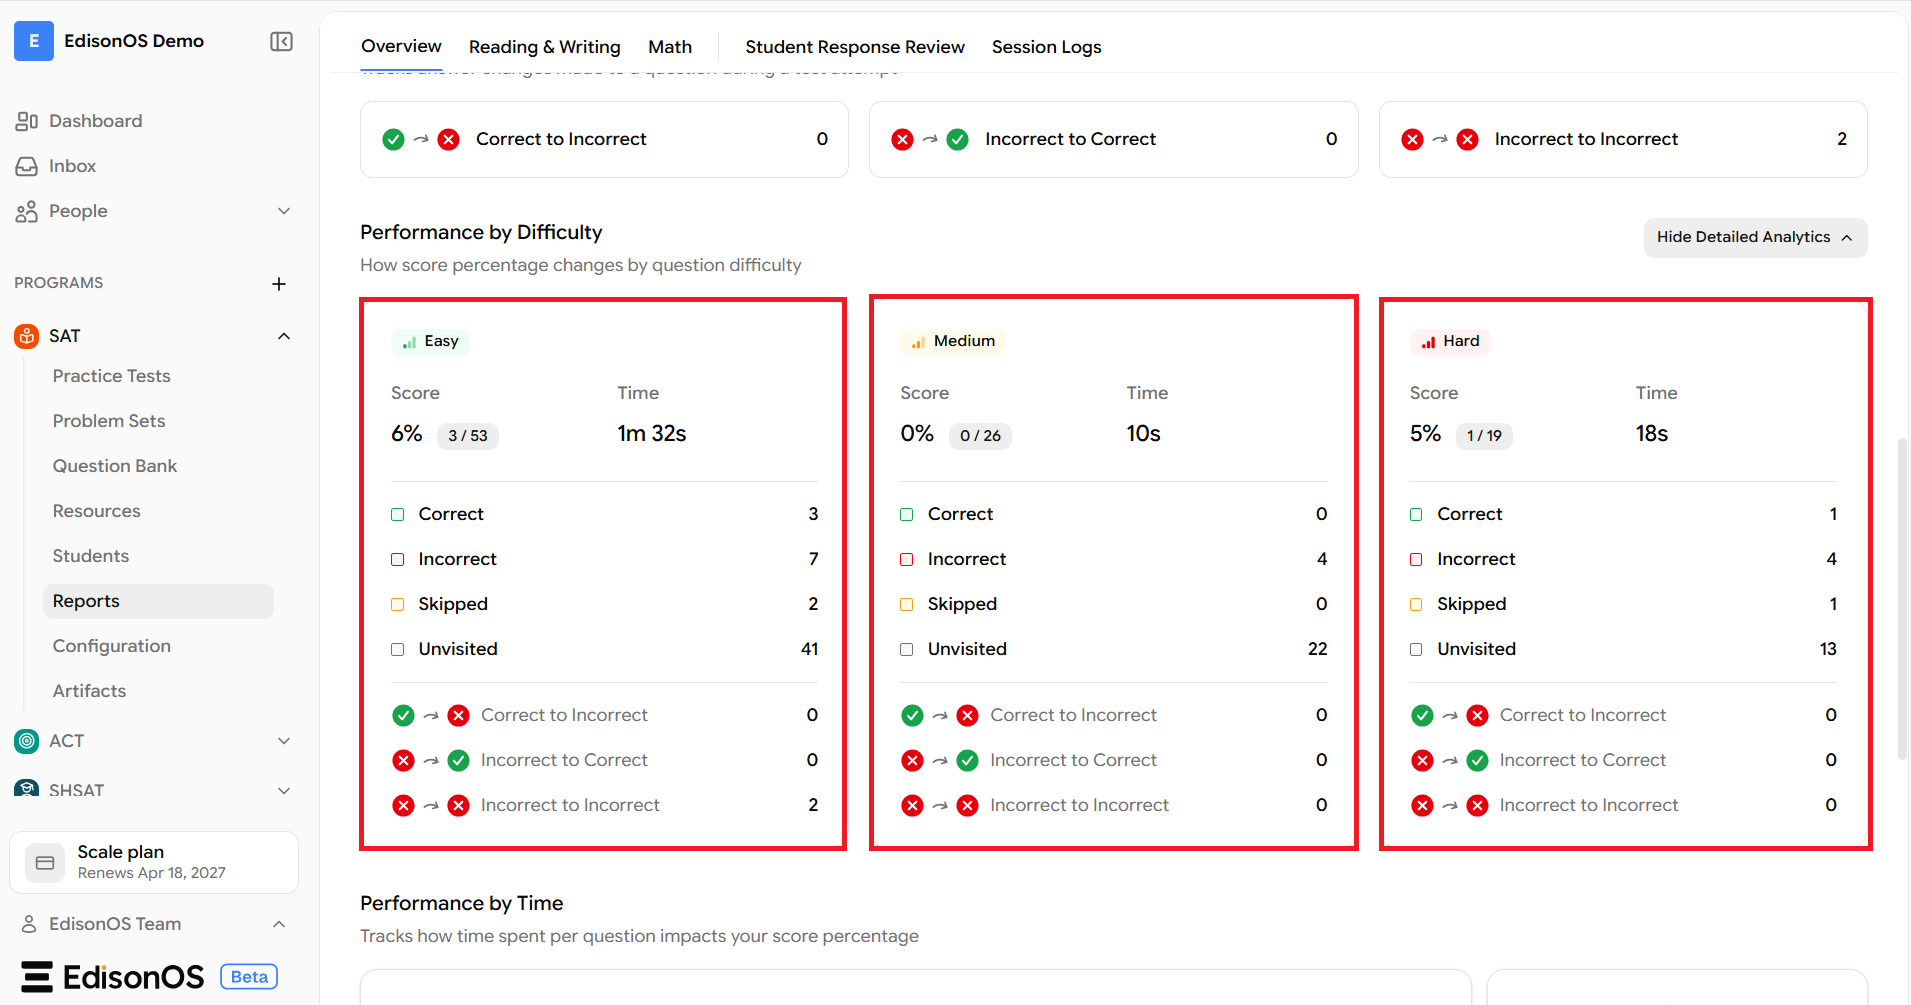
Task: Toggle the Medium Incorrect legend checkbox
Action: tap(907, 559)
